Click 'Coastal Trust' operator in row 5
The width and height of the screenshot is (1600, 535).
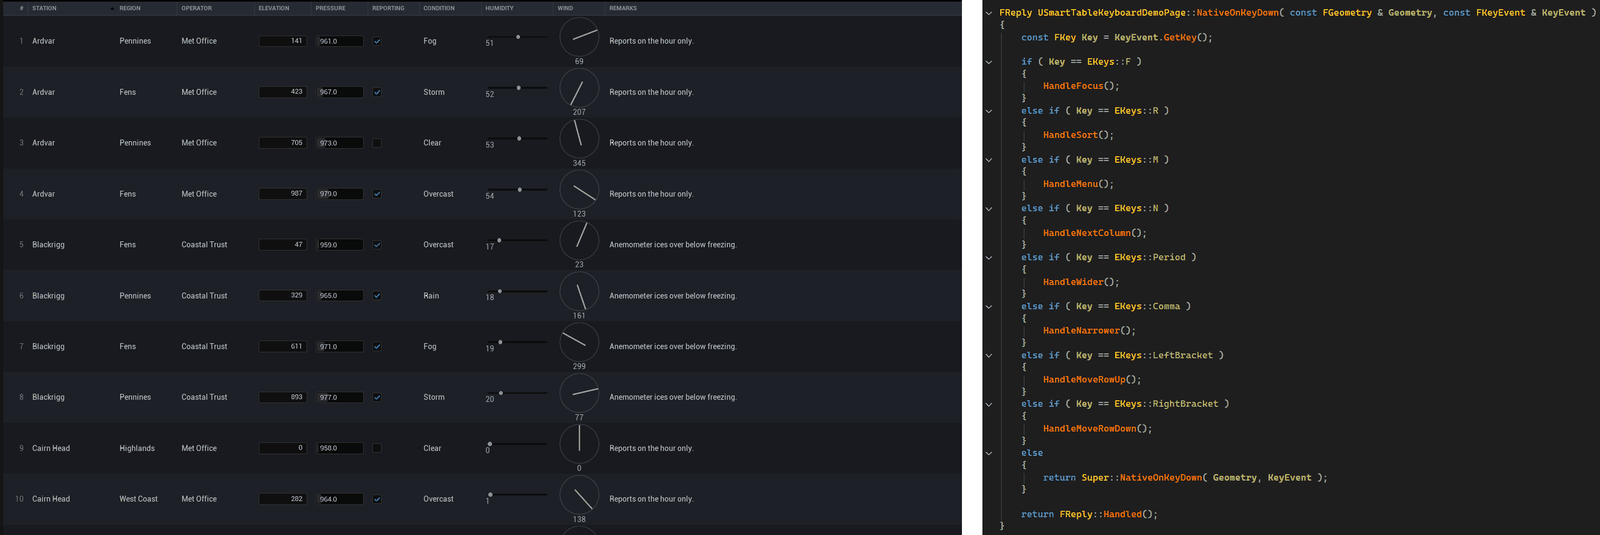click(x=204, y=245)
